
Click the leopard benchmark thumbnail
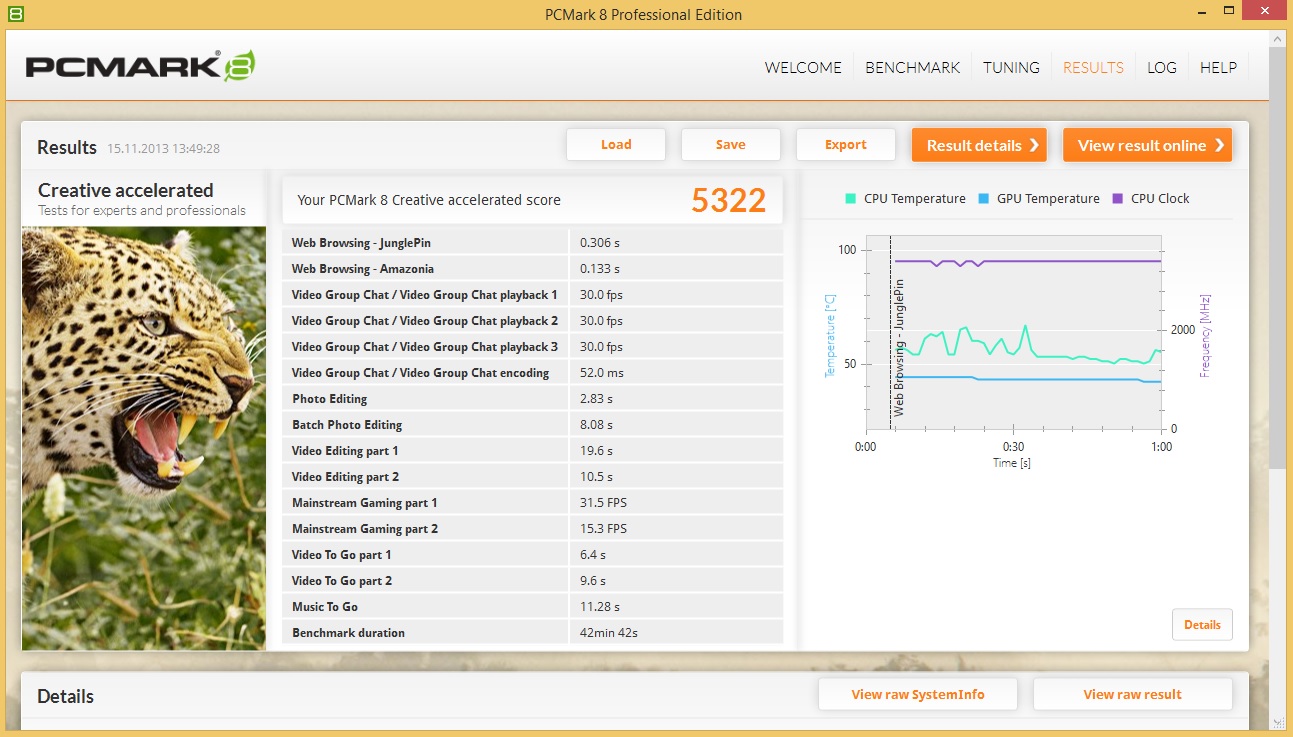click(x=144, y=438)
